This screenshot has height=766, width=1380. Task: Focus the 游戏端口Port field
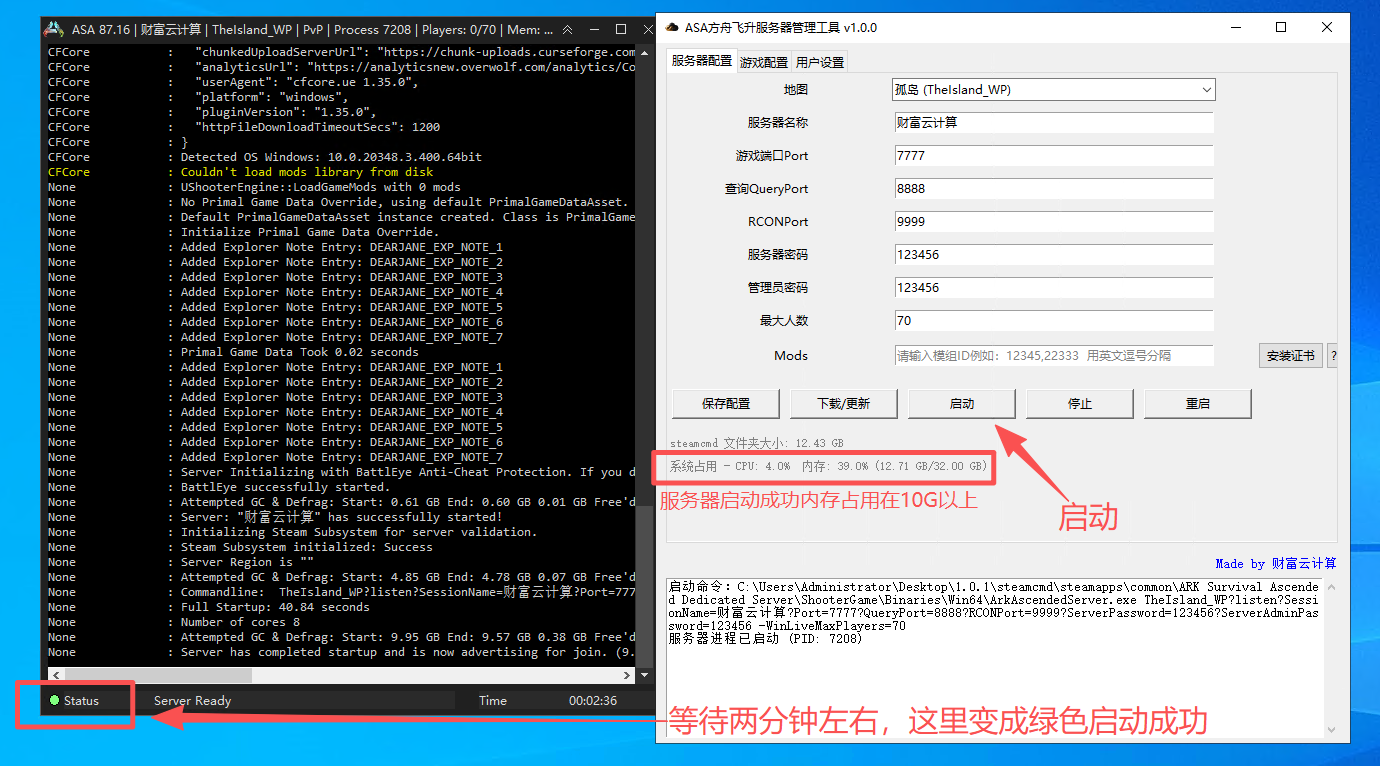click(x=1053, y=156)
